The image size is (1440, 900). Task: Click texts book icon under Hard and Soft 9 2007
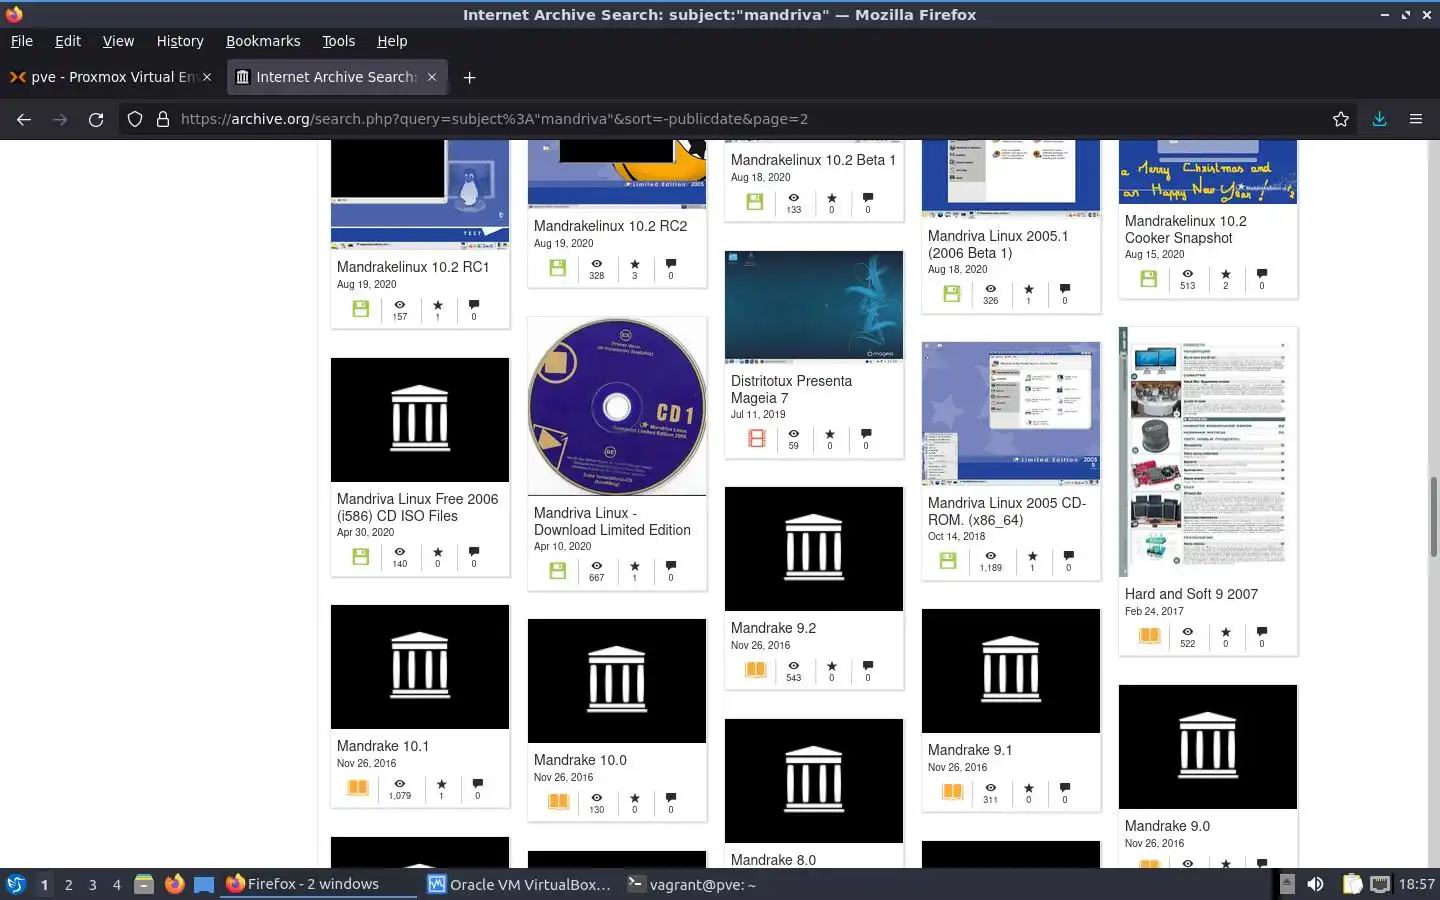(1150, 636)
